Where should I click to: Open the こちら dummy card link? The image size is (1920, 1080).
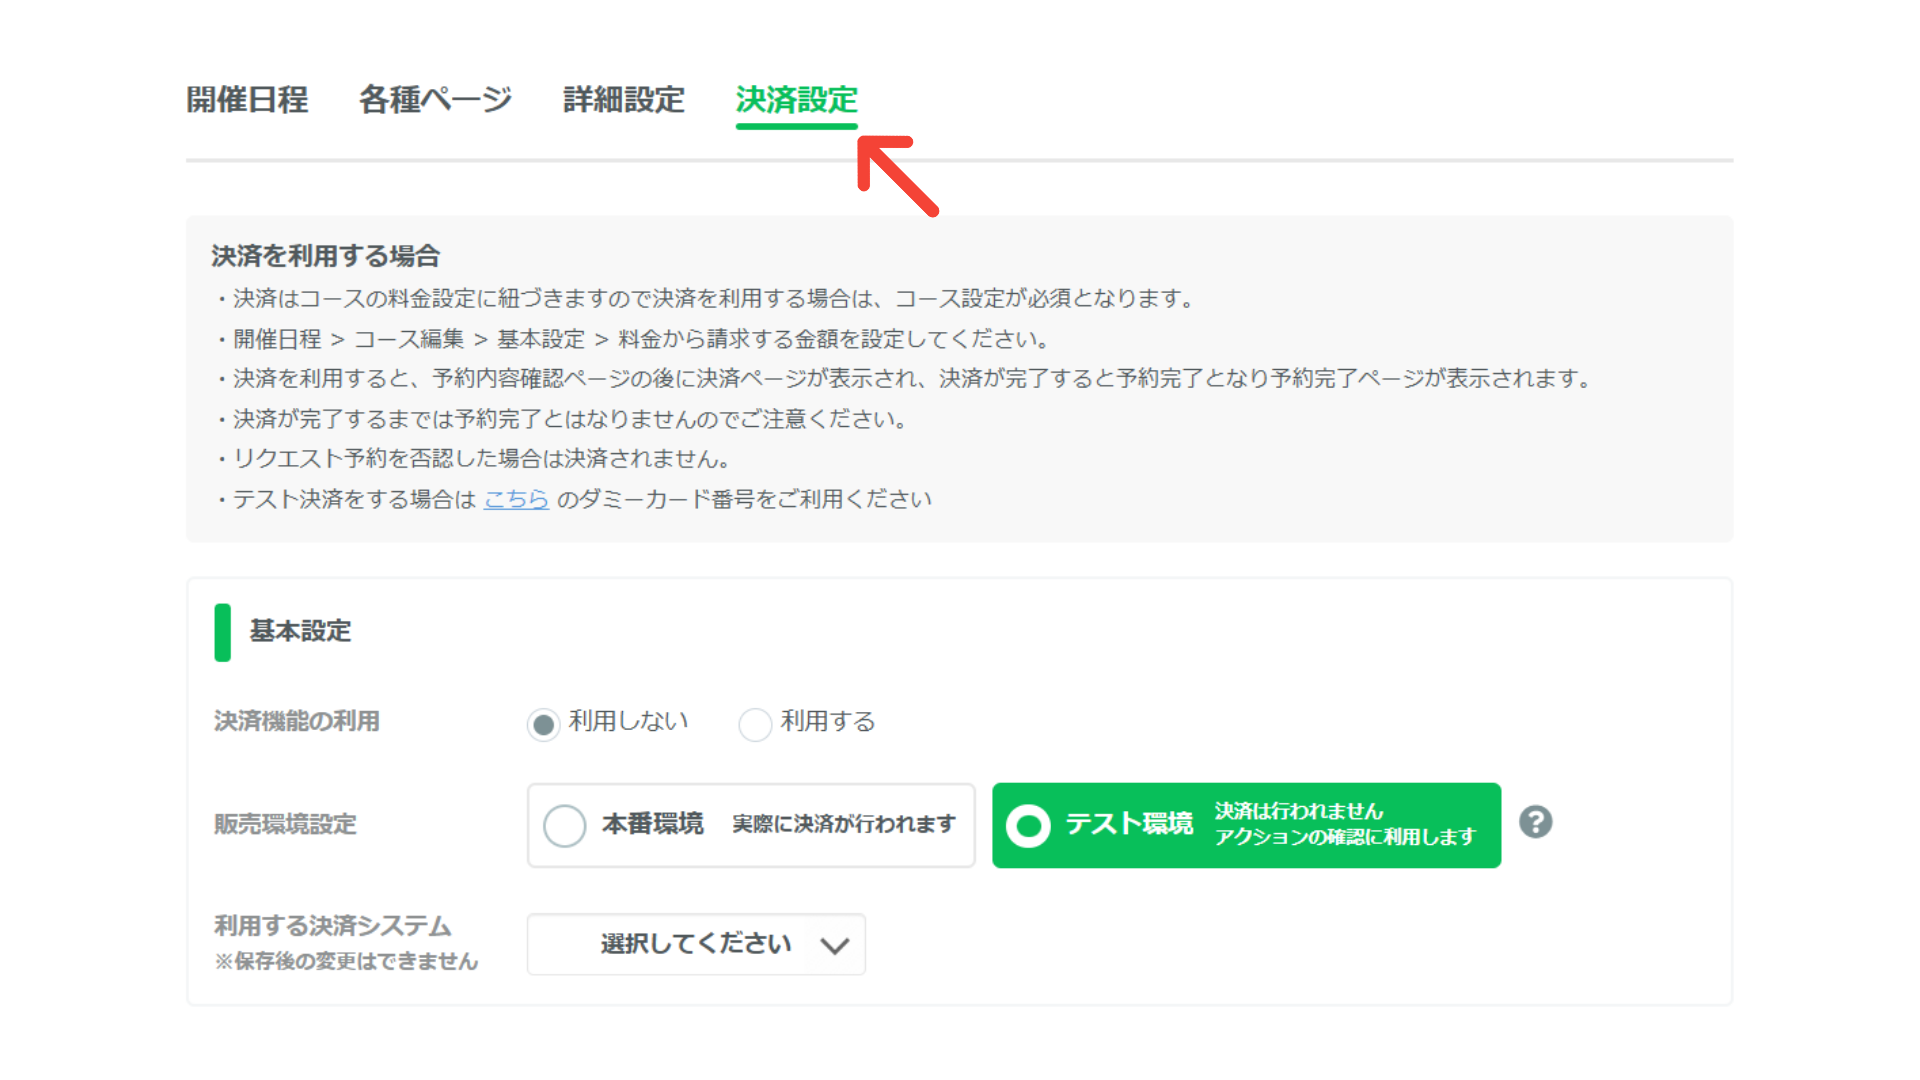click(x=516, y=499)
